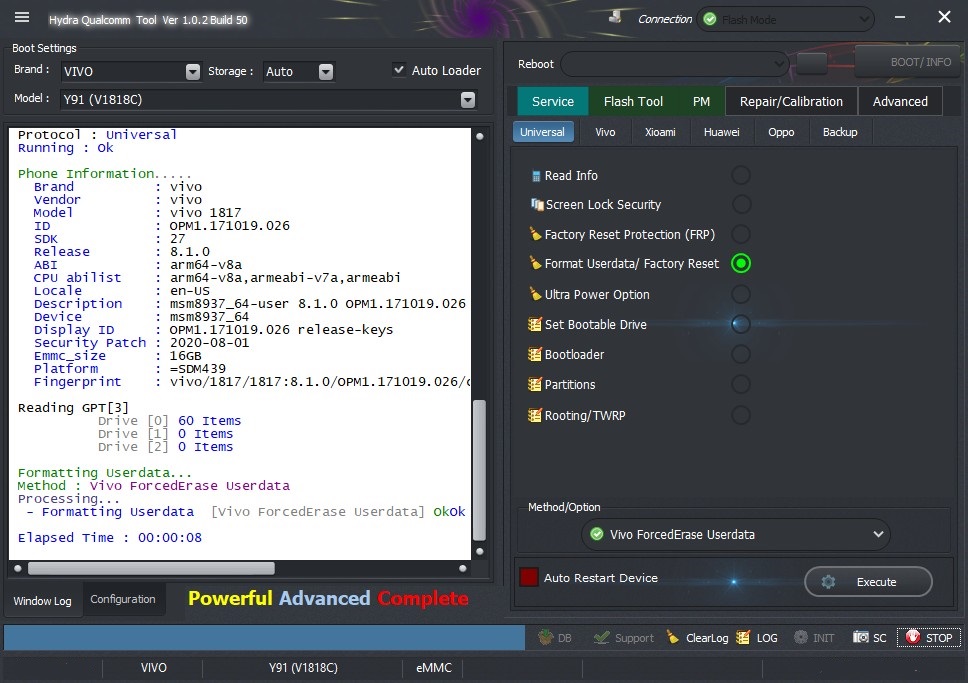Viewport: 968px width, 683px height.
Task: Click the small button beside Reboot dropdown
Action: (x=812, y=63)
